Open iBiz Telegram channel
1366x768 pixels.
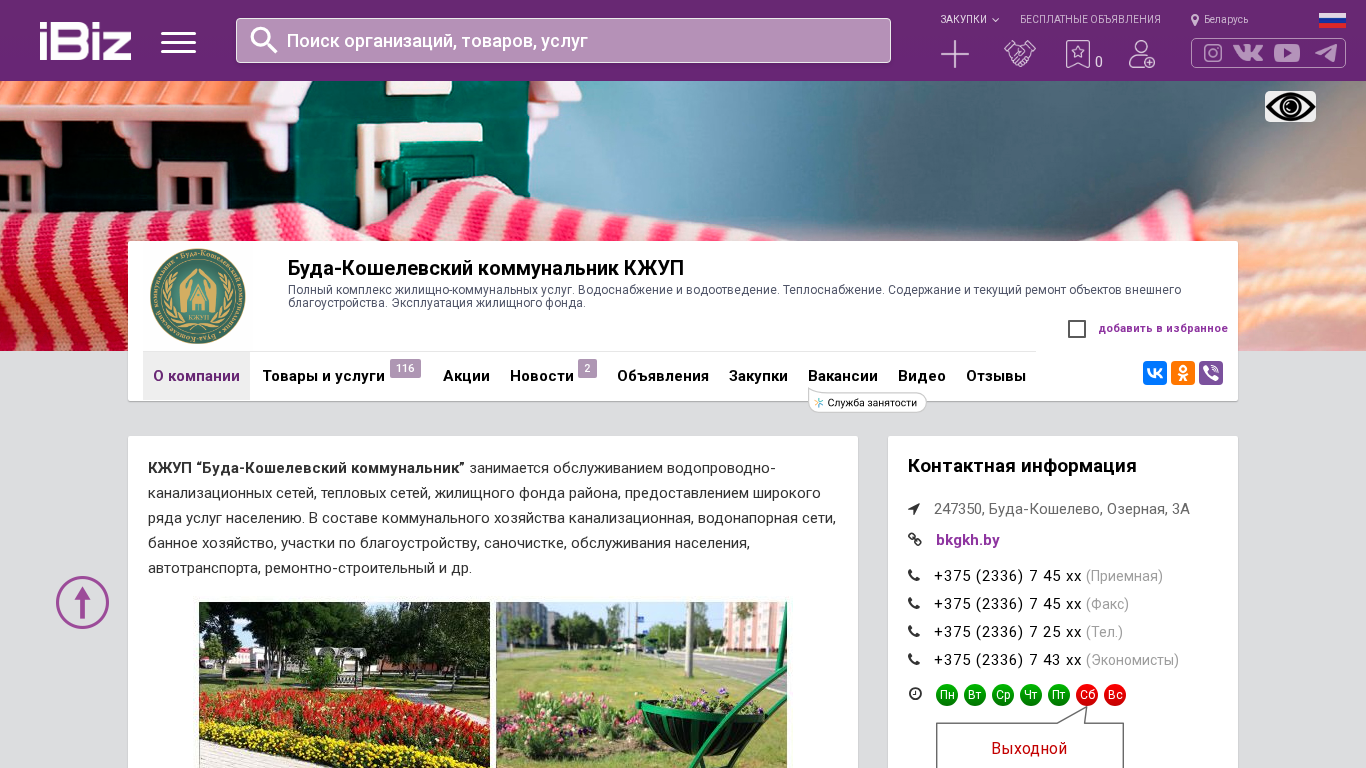1326,53
